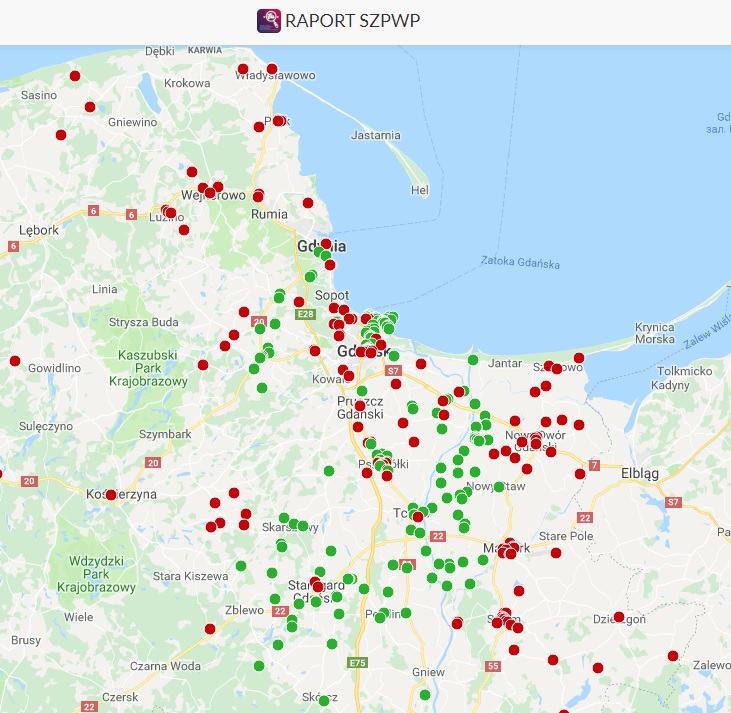Click the Tolkmicko label
Viewport: 731px width, 713px height.
[684, 371]
